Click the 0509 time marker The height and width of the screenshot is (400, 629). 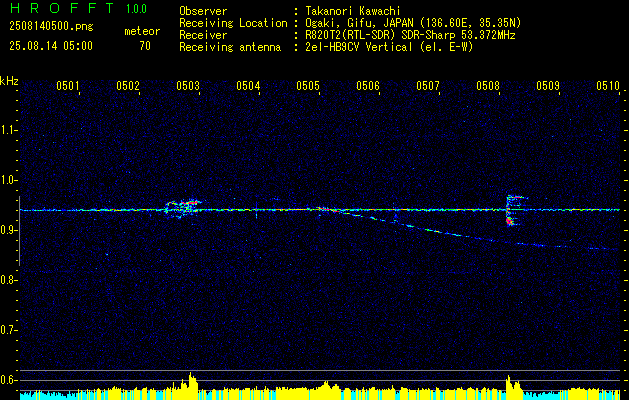[548, 86]
